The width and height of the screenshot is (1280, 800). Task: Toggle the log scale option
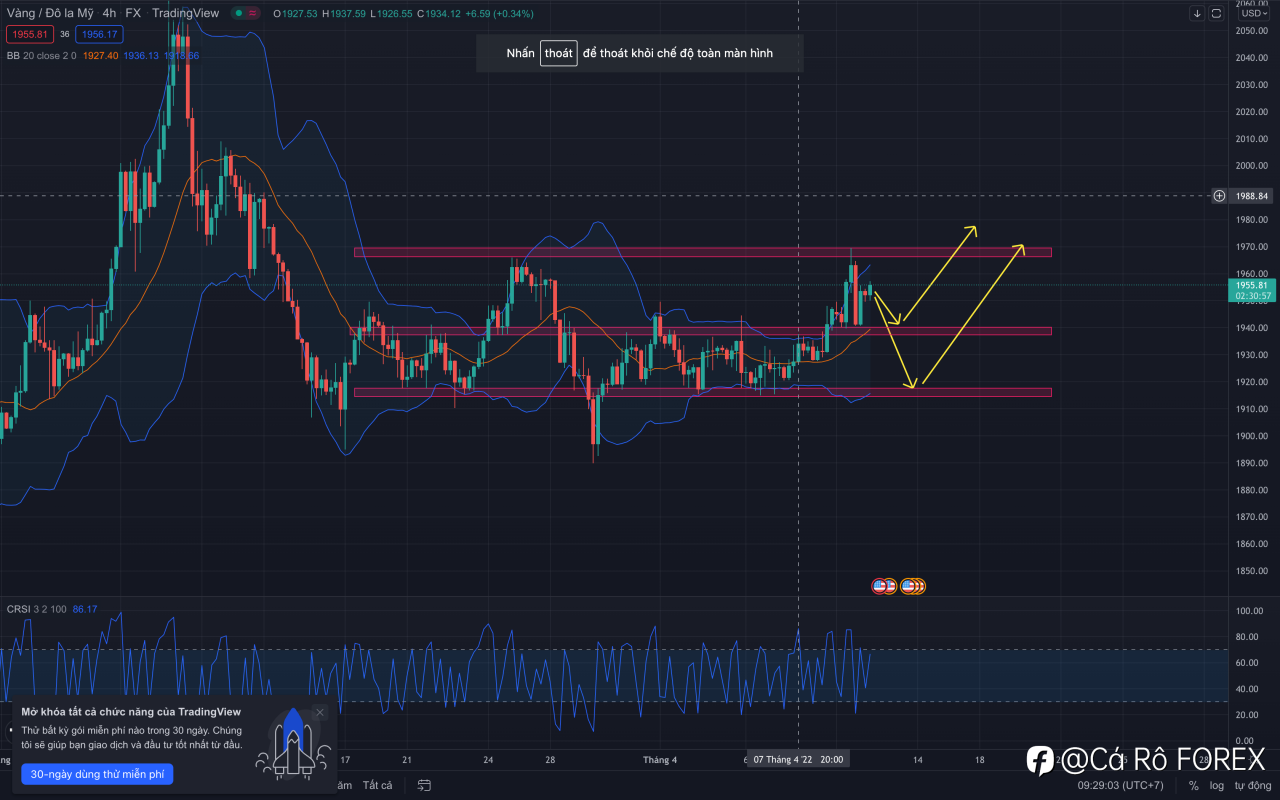1216,785
